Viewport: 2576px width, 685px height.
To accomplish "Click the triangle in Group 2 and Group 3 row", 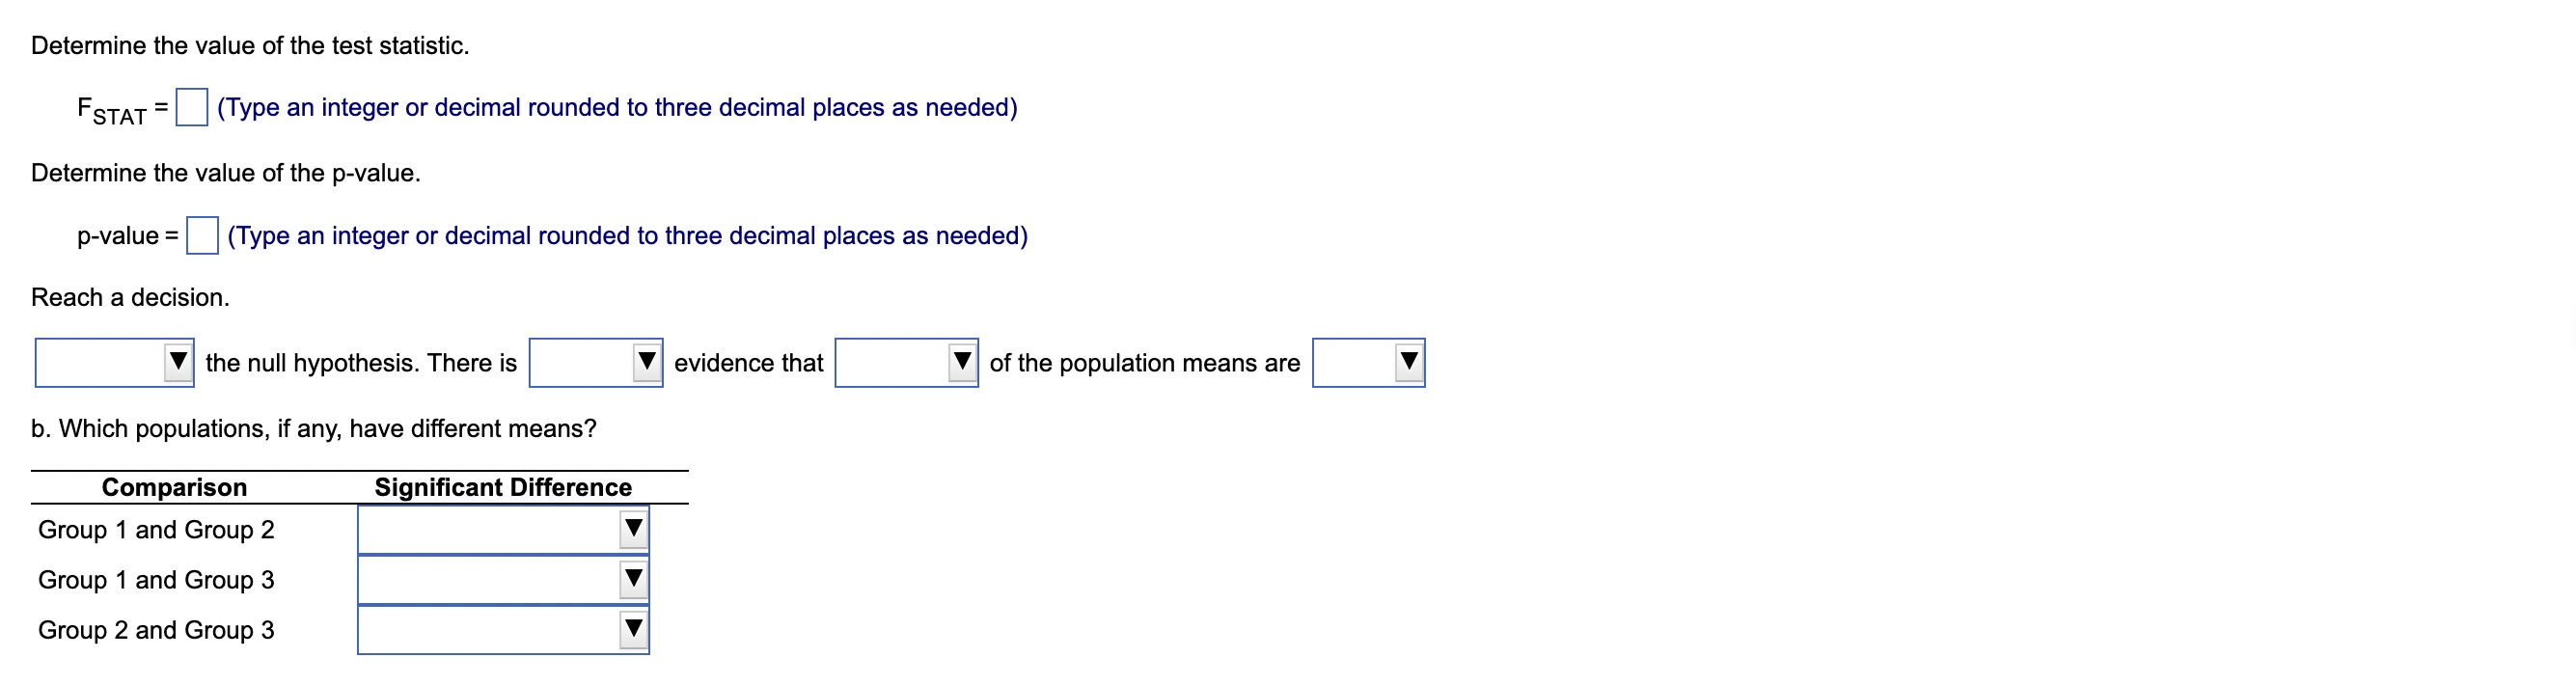I will coord(633,629).
